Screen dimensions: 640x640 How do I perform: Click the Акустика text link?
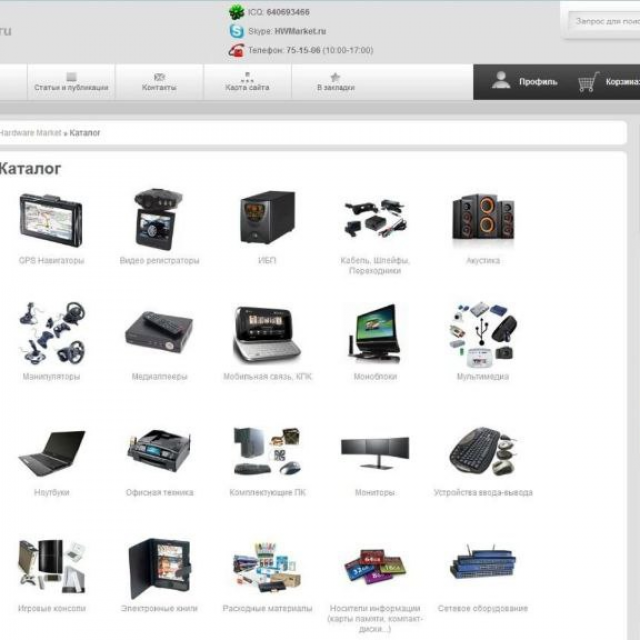[483, 260]
